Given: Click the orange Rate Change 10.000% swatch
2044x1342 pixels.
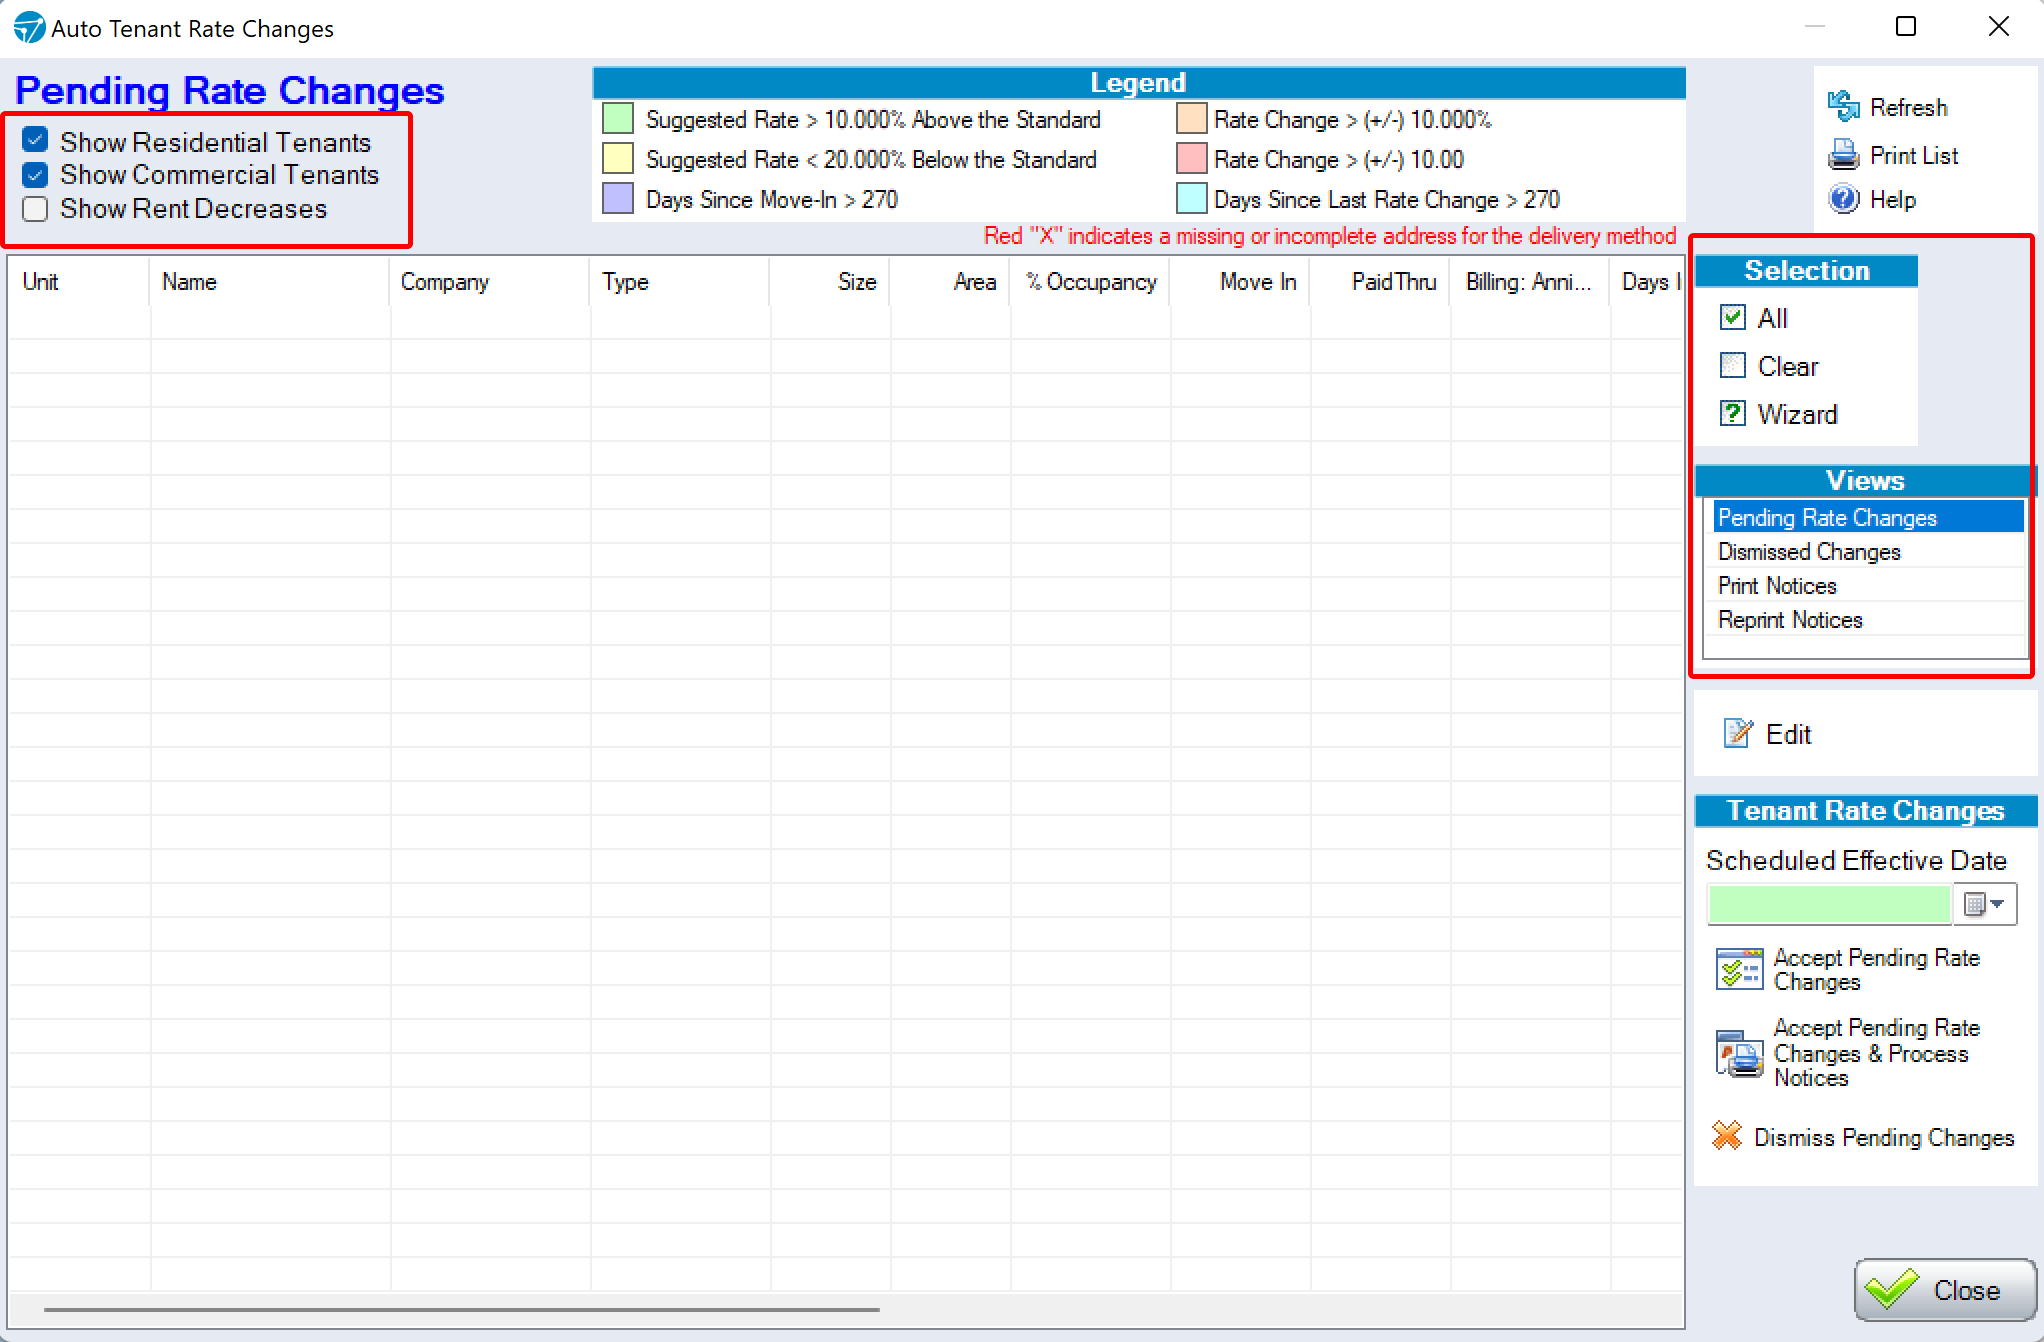Looking at the screenshot, I should pos(1191,119).
